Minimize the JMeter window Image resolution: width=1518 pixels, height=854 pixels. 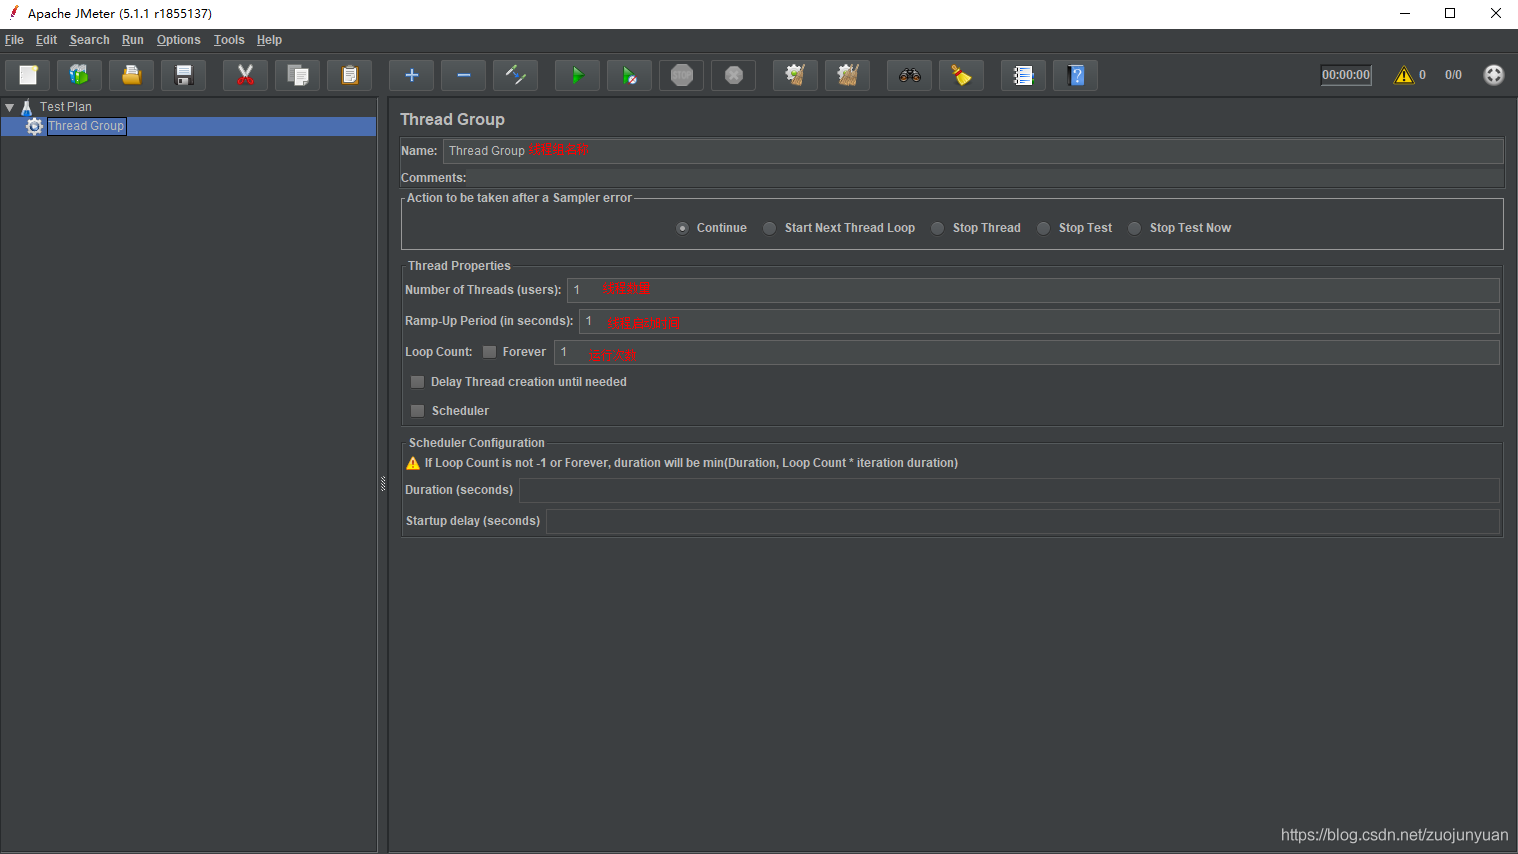point(1404,13)
